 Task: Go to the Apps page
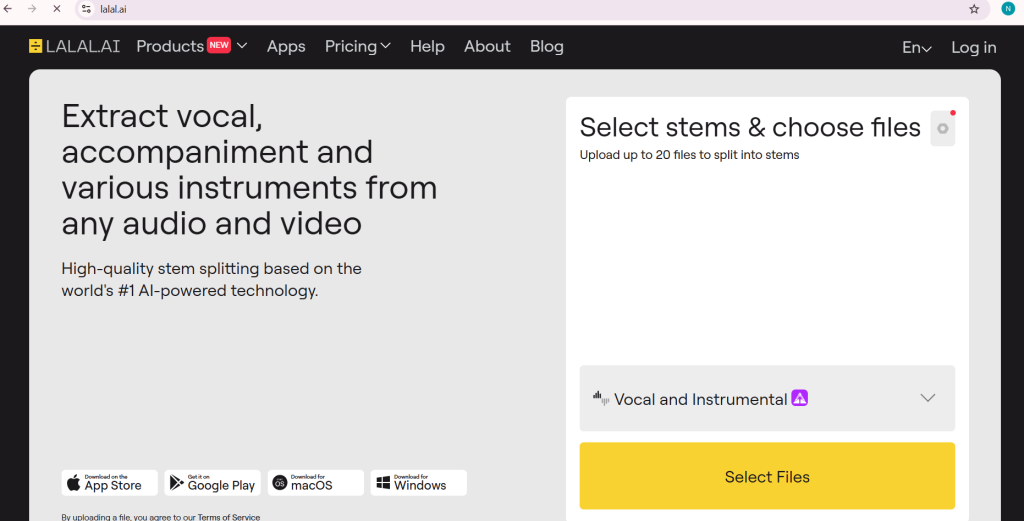(x=286, y=46)
